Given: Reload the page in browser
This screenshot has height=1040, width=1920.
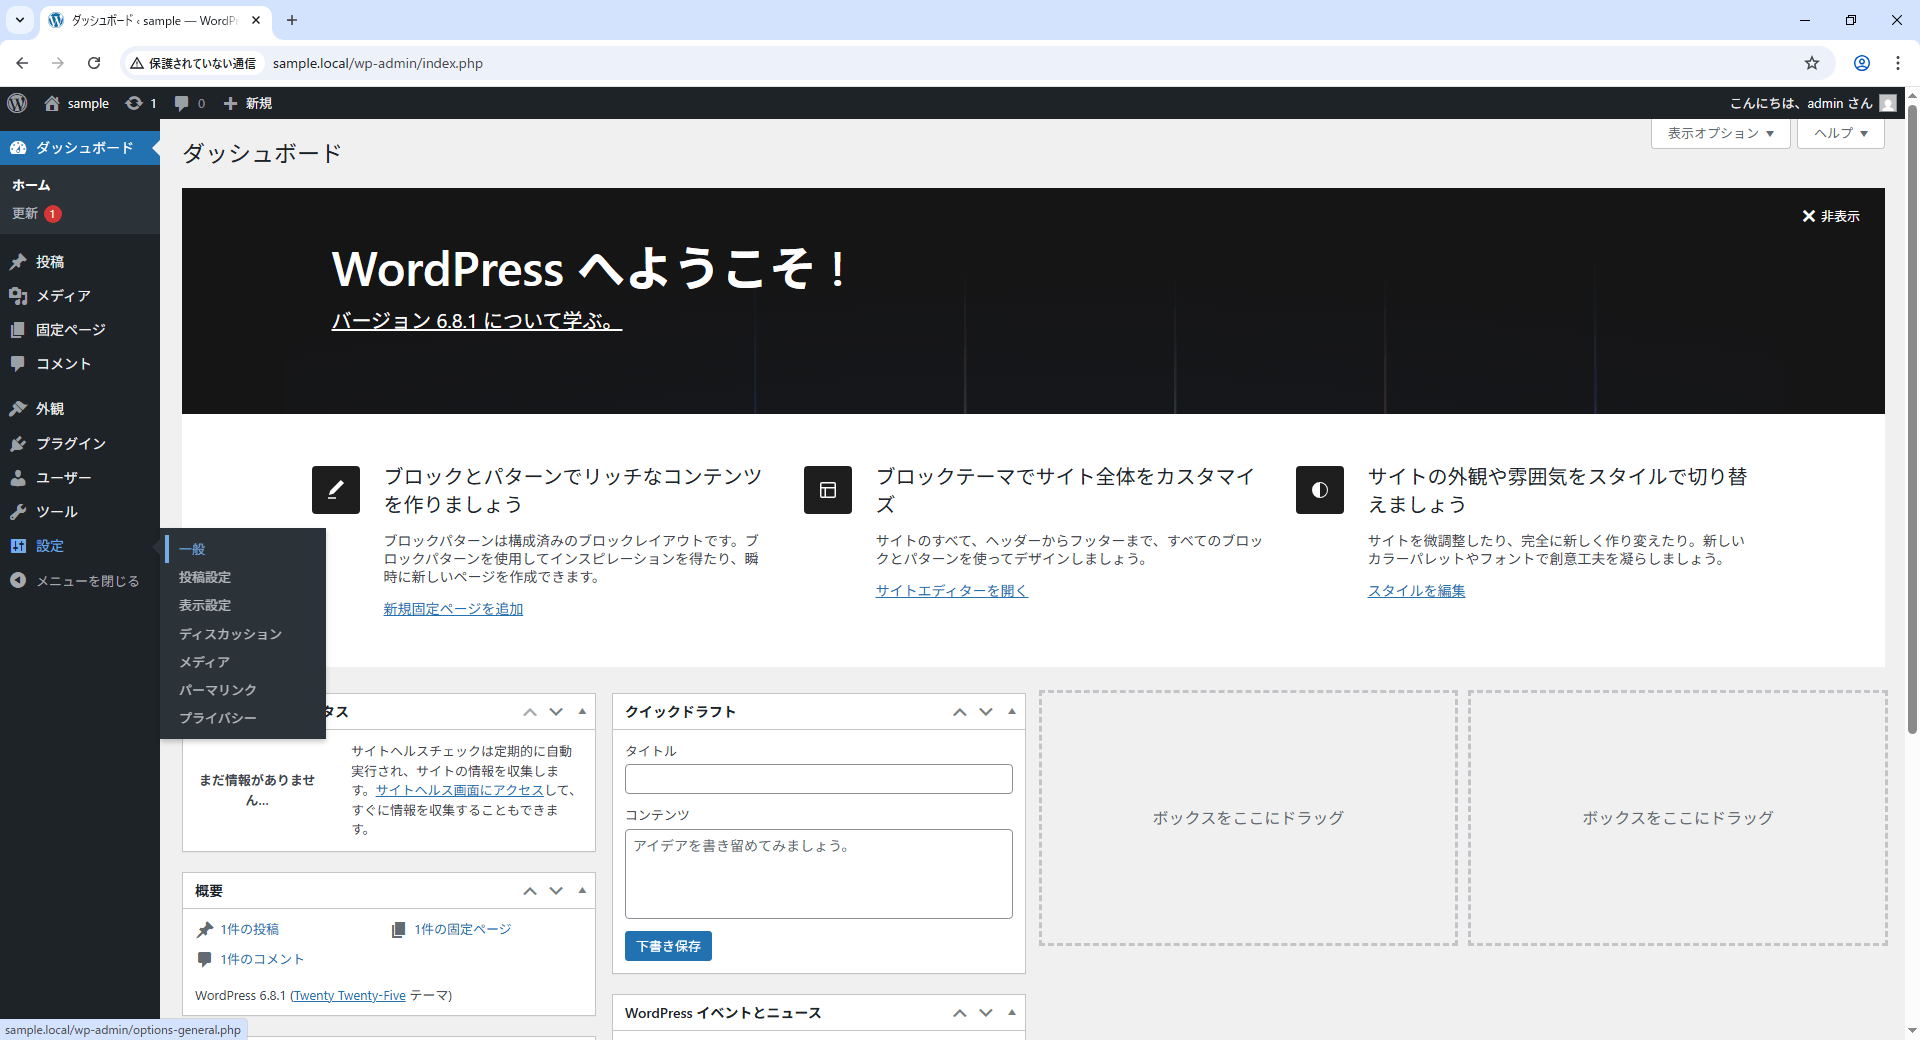Looking at the screenshot, I should (94, 63).
